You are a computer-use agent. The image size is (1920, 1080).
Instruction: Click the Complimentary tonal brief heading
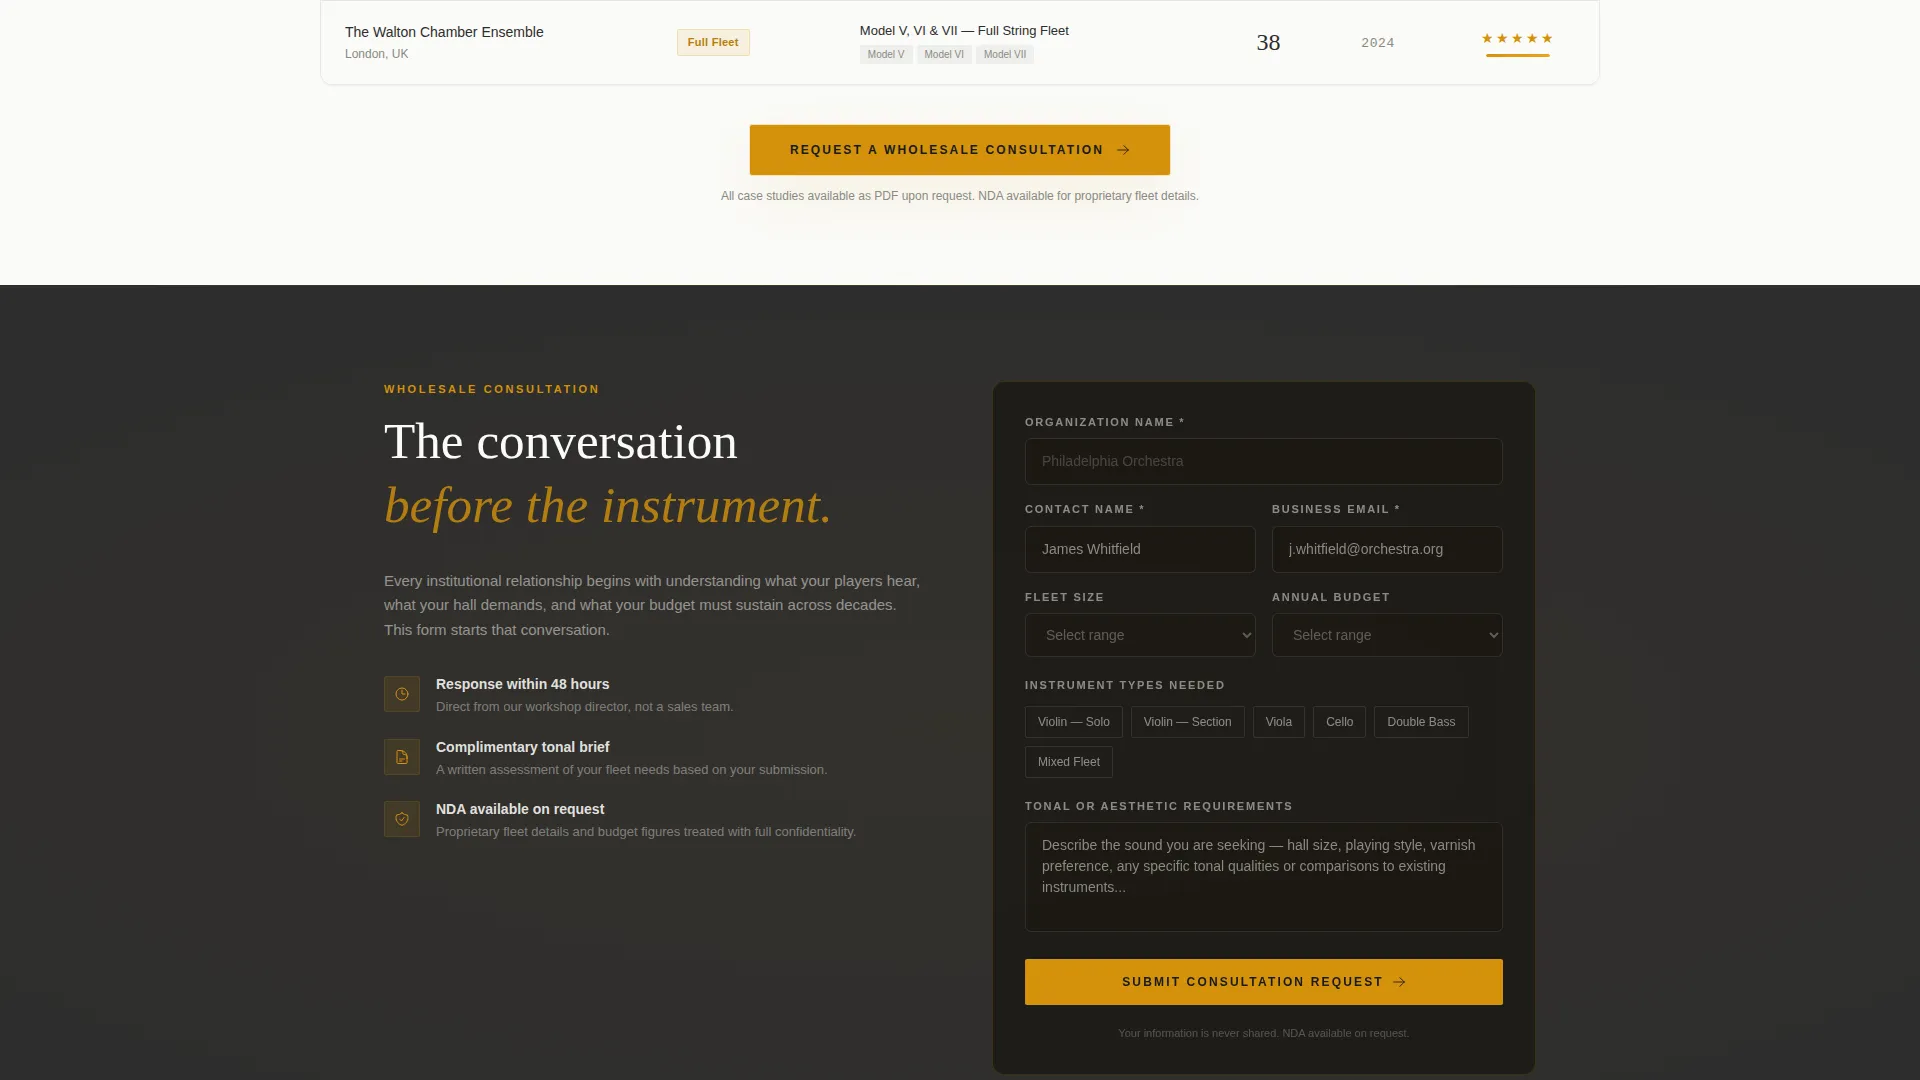pos(522,747)
